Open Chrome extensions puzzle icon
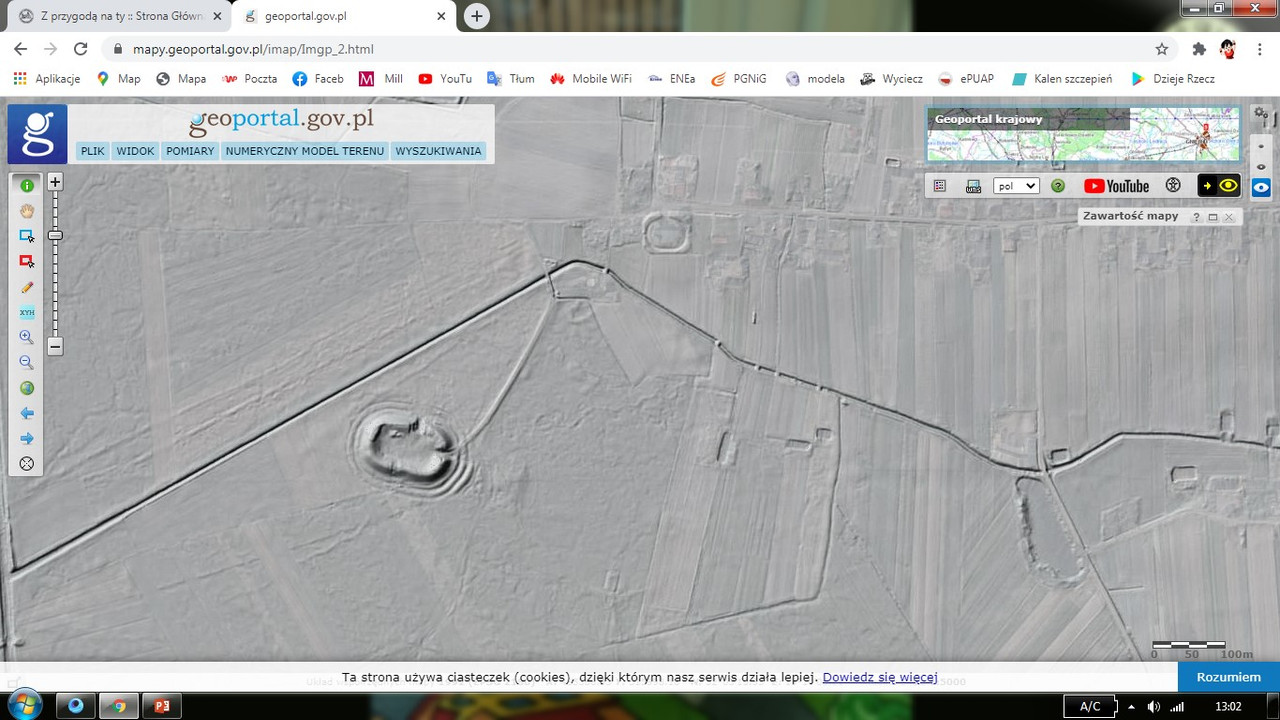 point(1199,49)
